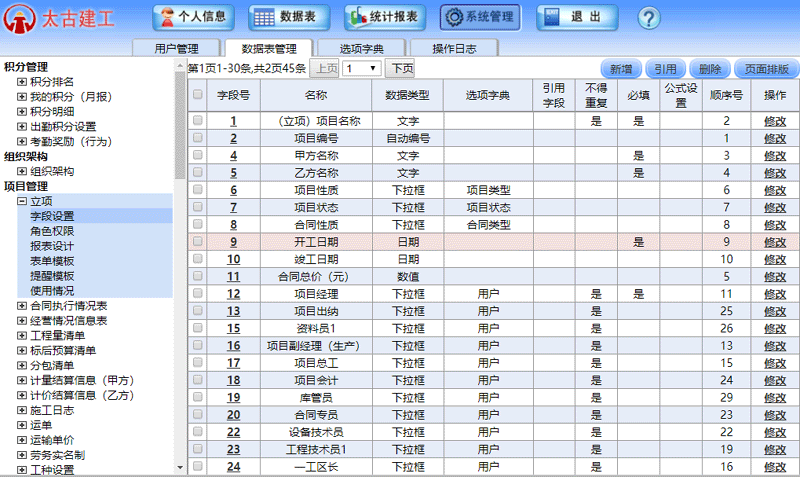Click the 引用 button
Viewport: 800px width, 477px height.
(x=665, y=69)
